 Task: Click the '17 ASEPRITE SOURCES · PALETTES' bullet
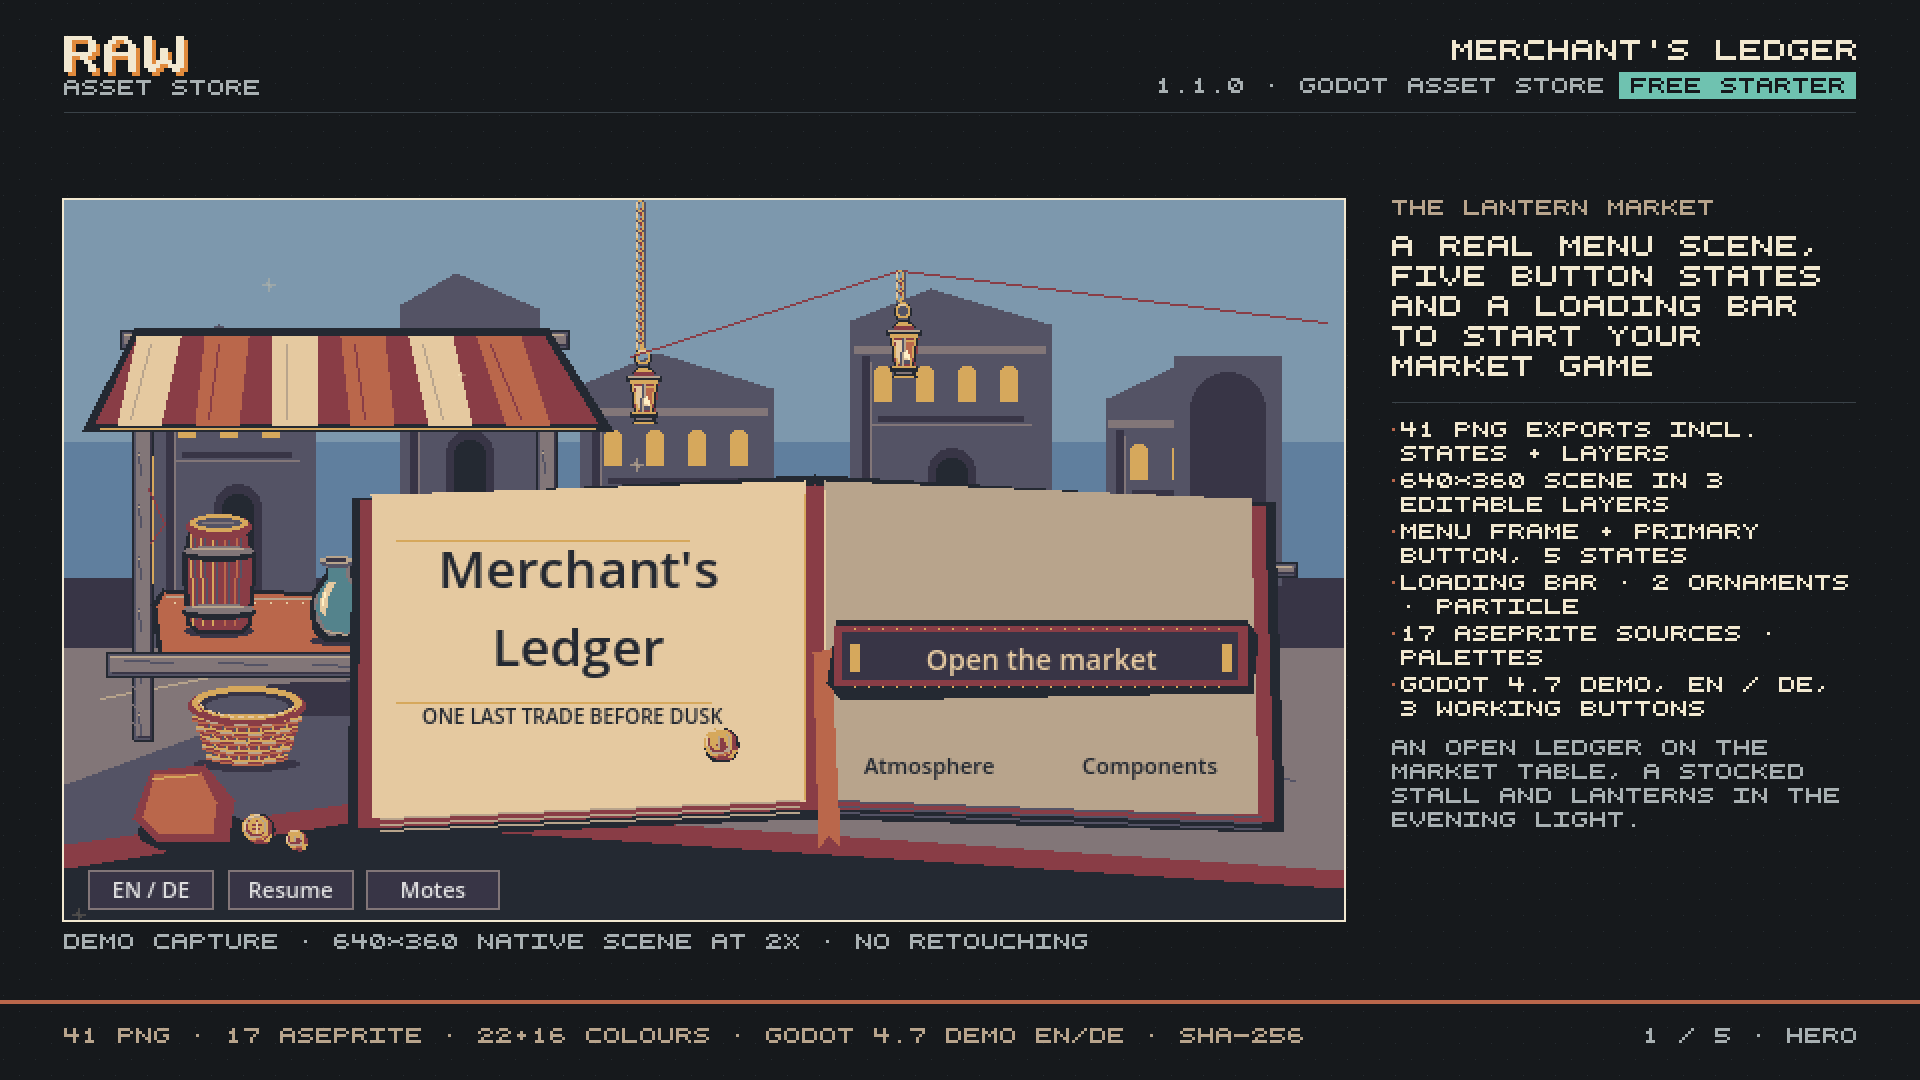point(1581,645)
